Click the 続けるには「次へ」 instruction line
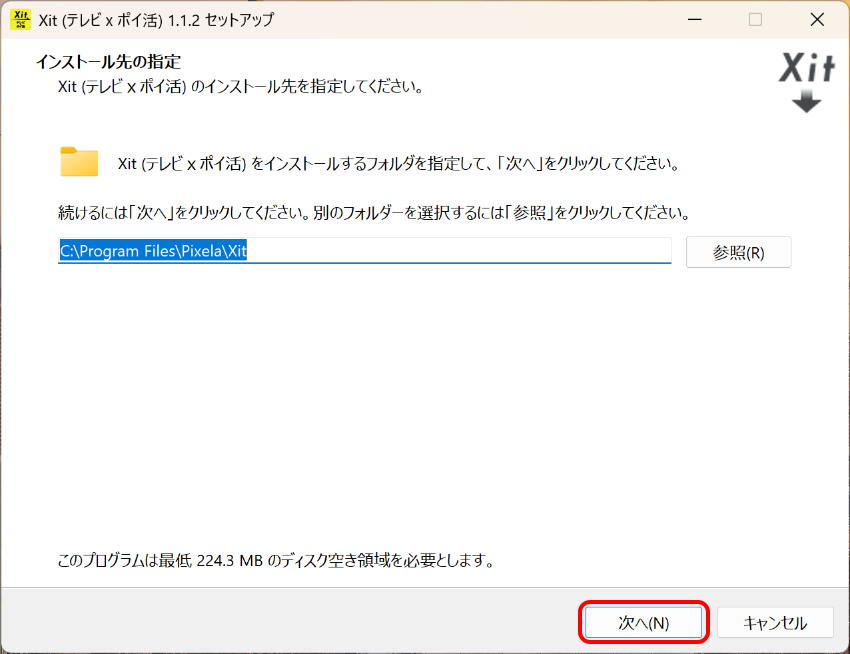 point(374,213)
